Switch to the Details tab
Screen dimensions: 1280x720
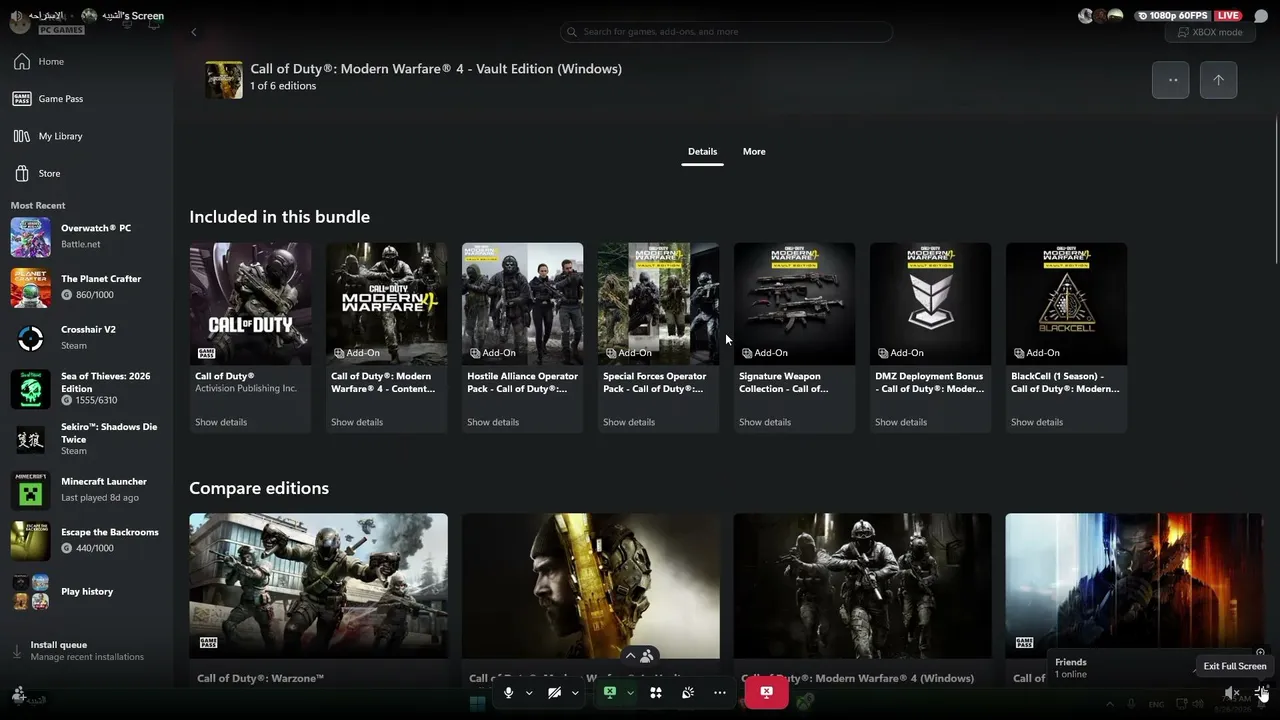tap(702, 152)
